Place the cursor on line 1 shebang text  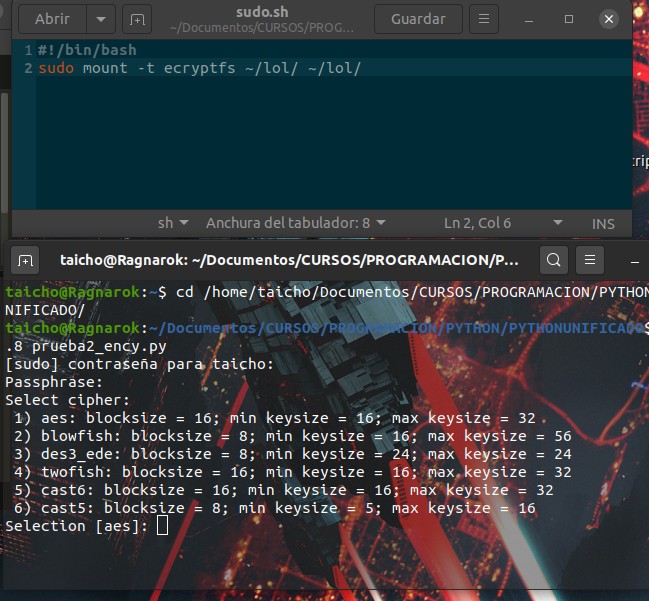(87, 50)
